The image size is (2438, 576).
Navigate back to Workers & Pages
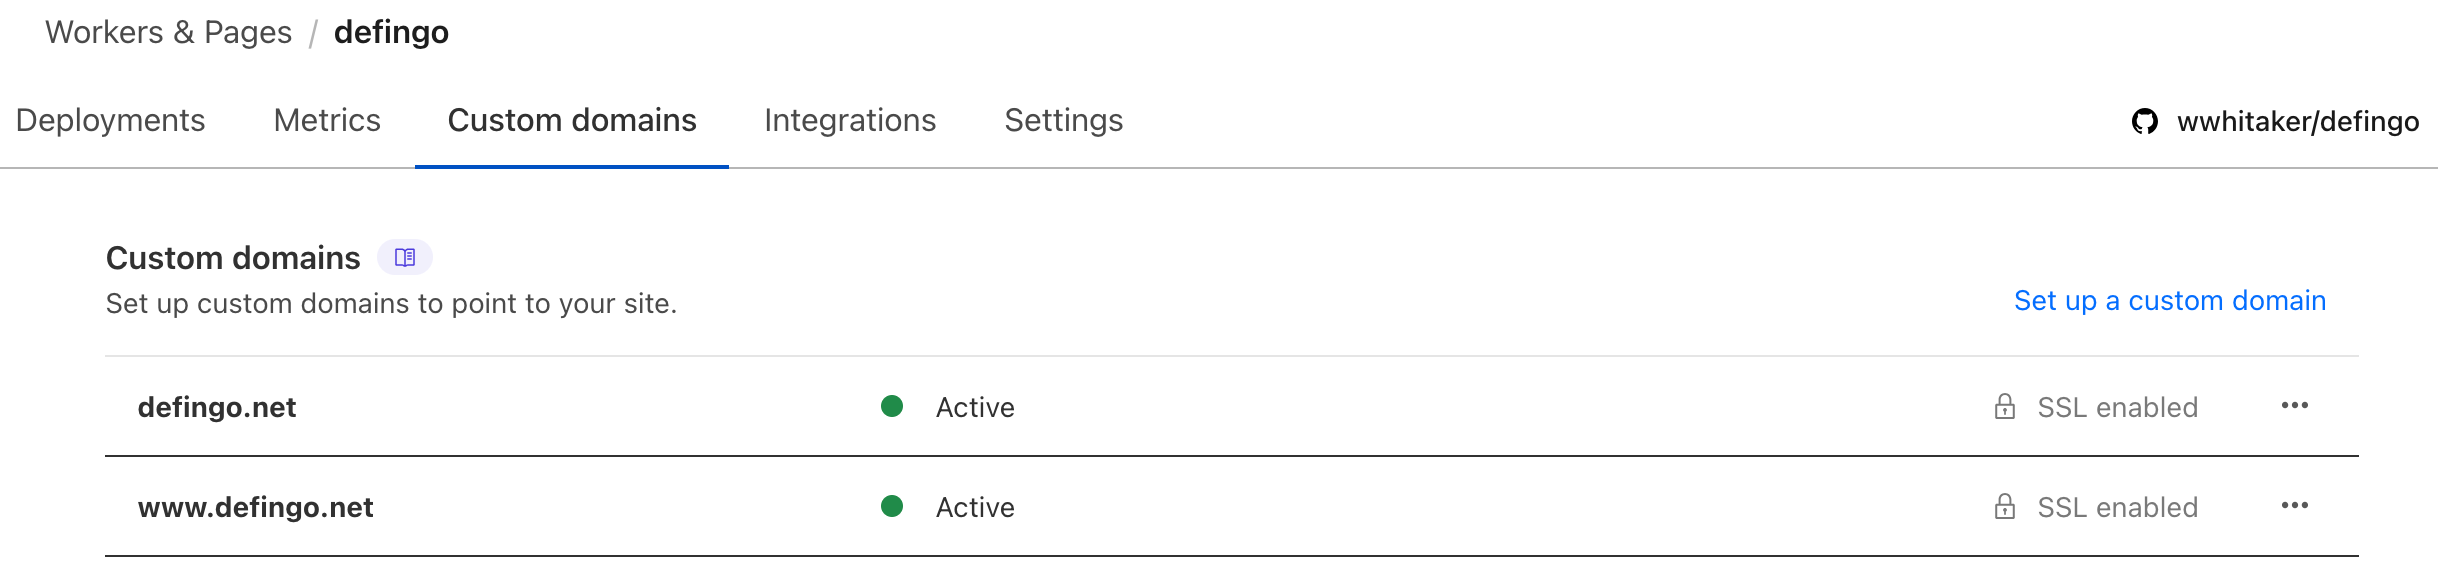tap(167, 32)
